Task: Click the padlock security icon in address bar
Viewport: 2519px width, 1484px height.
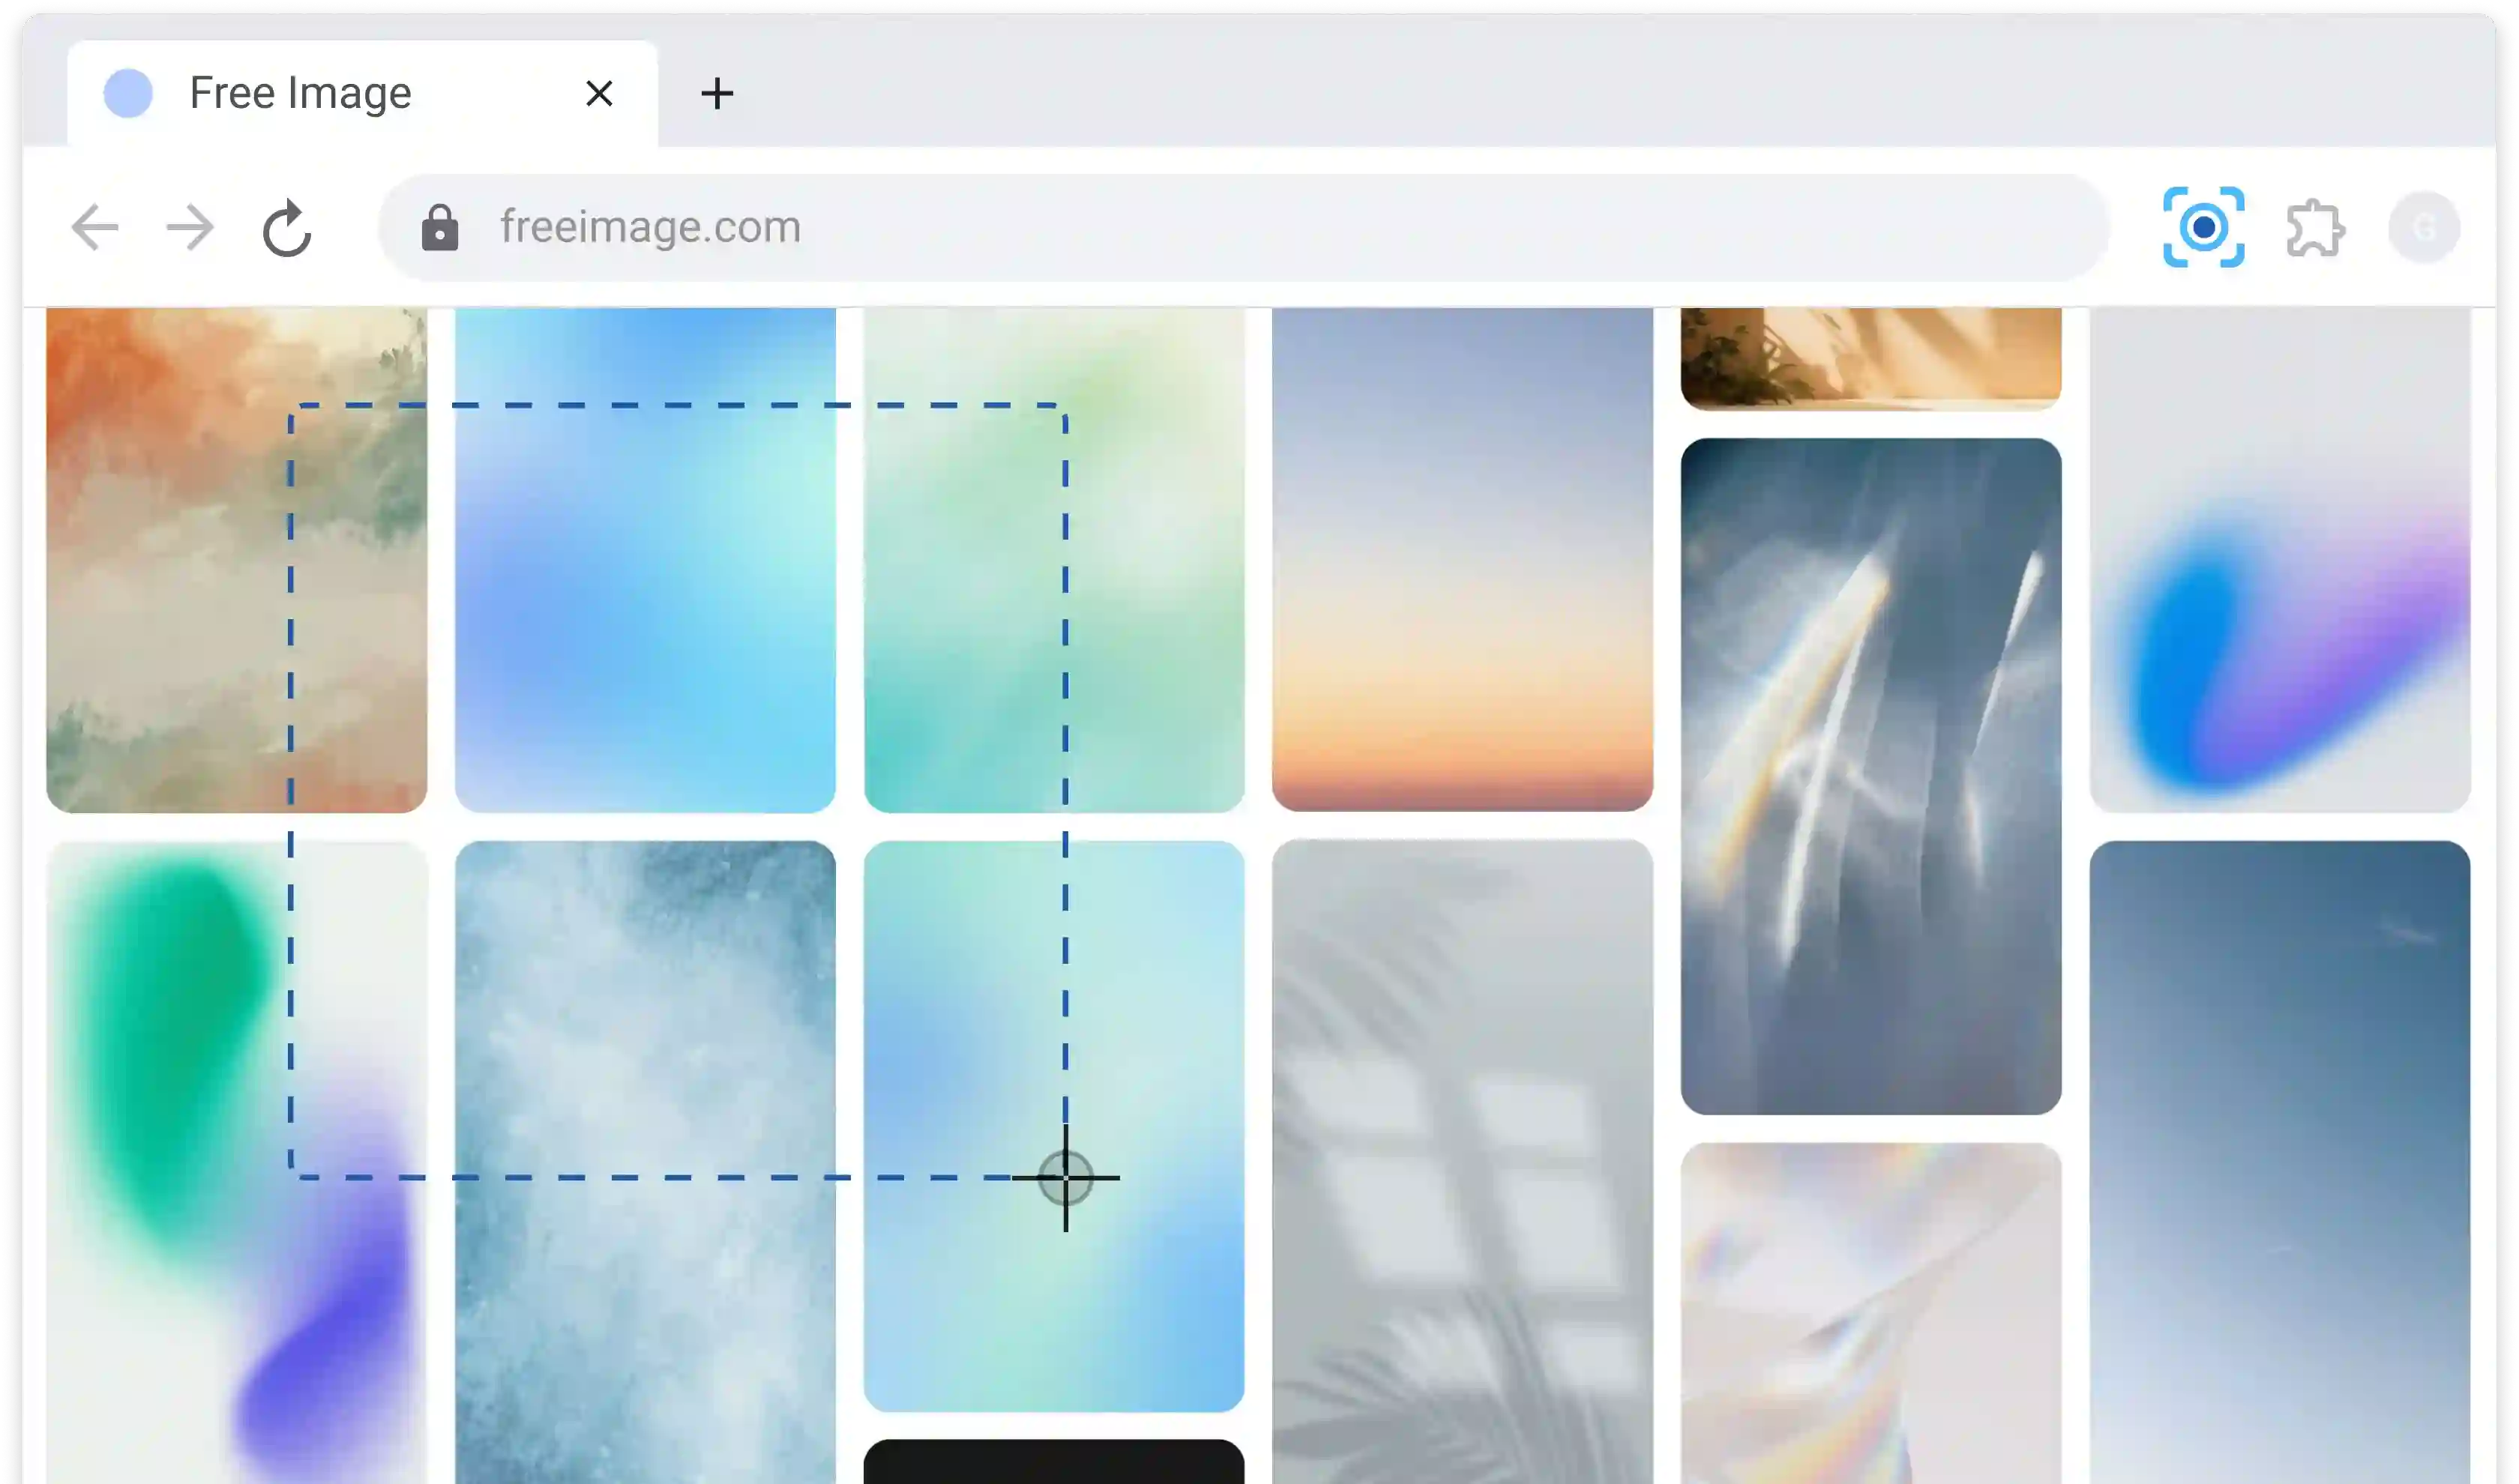Action: pos(440,227)
